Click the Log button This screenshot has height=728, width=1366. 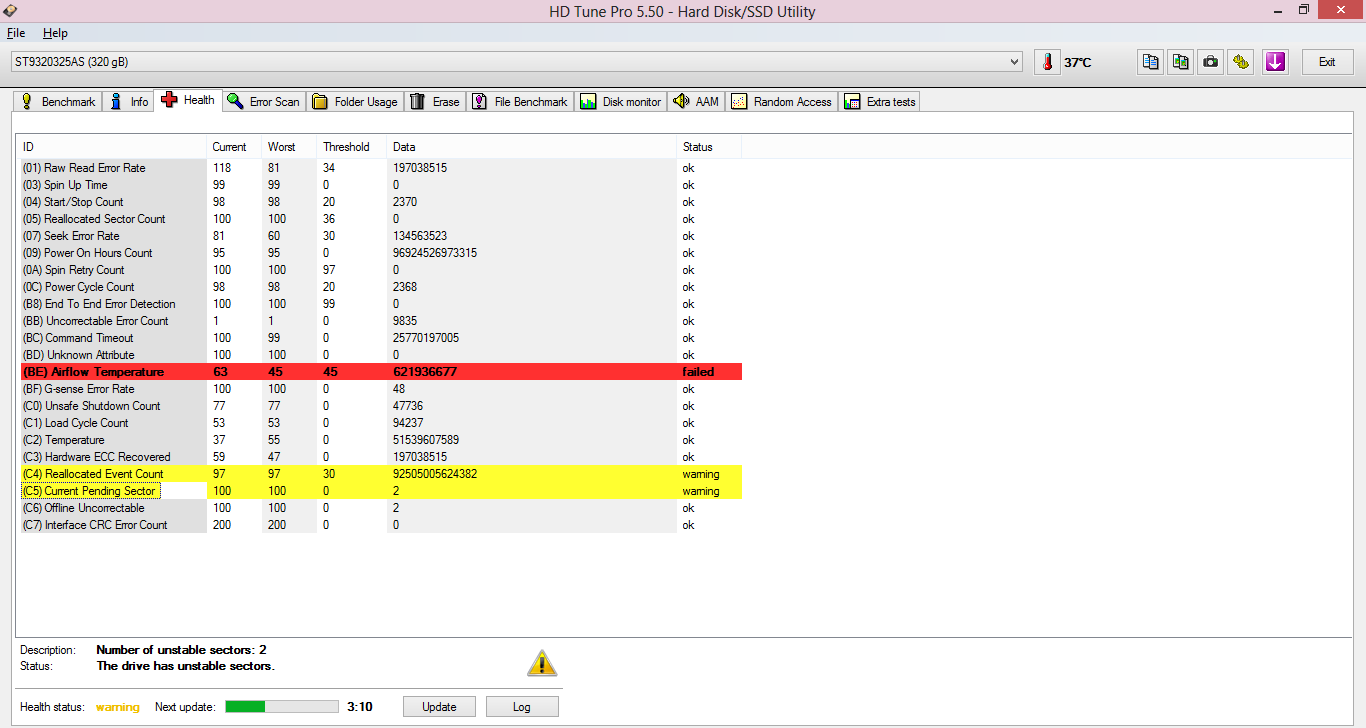tap(522, 706)
